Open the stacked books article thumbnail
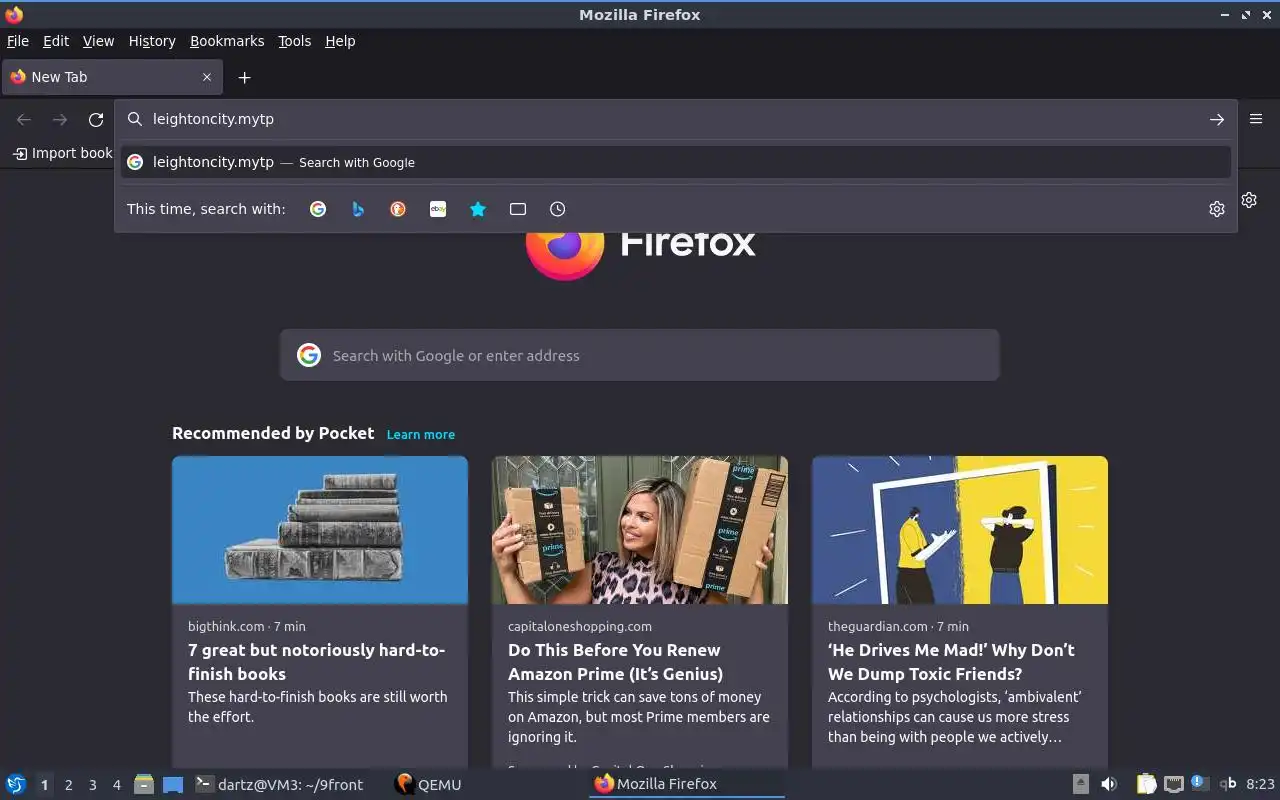 [320, 530]
